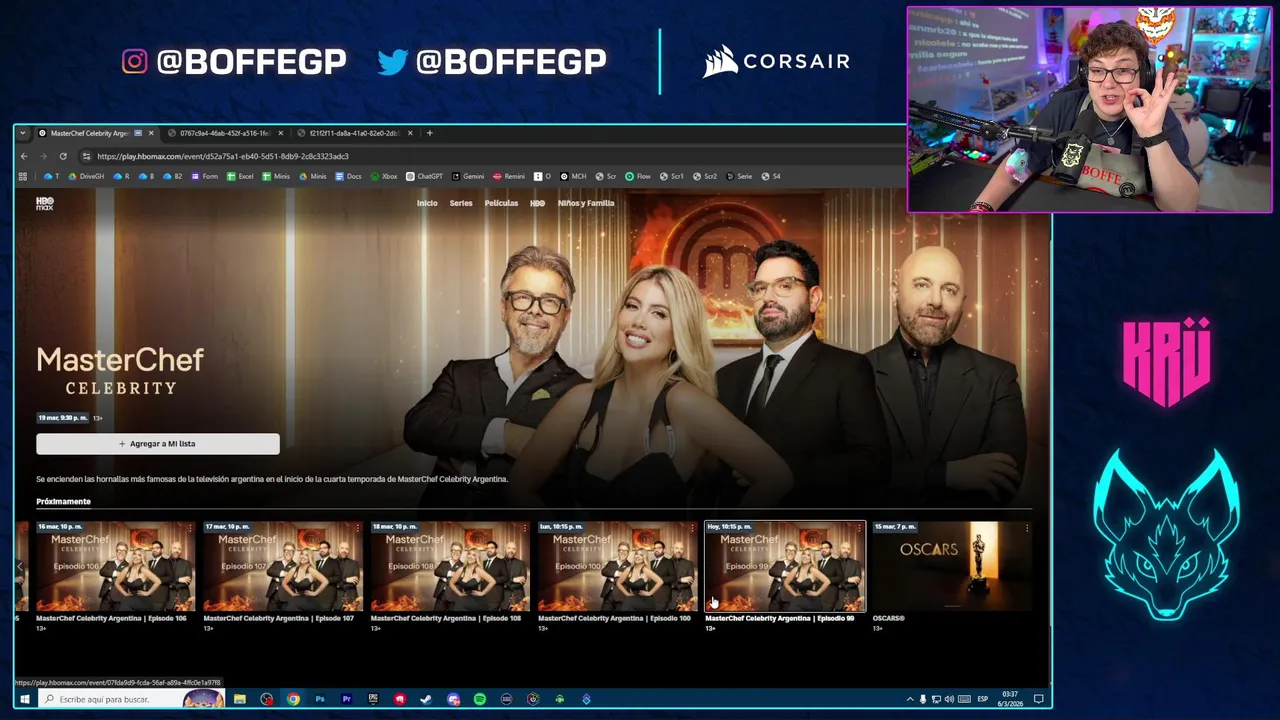
Task: Click Agregar a Mi lista button
Action: [x=158, y=444]
